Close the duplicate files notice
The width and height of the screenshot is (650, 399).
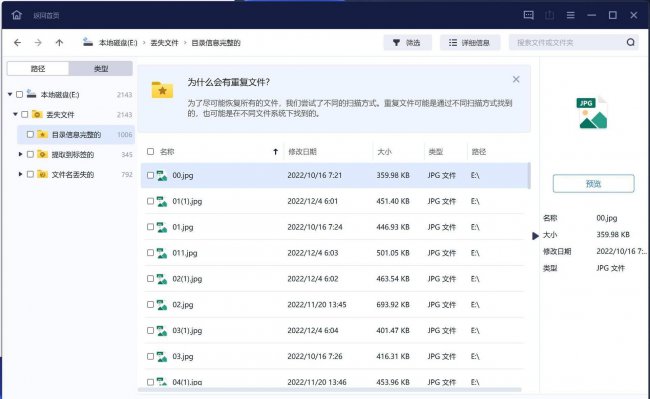click(516, 79)
